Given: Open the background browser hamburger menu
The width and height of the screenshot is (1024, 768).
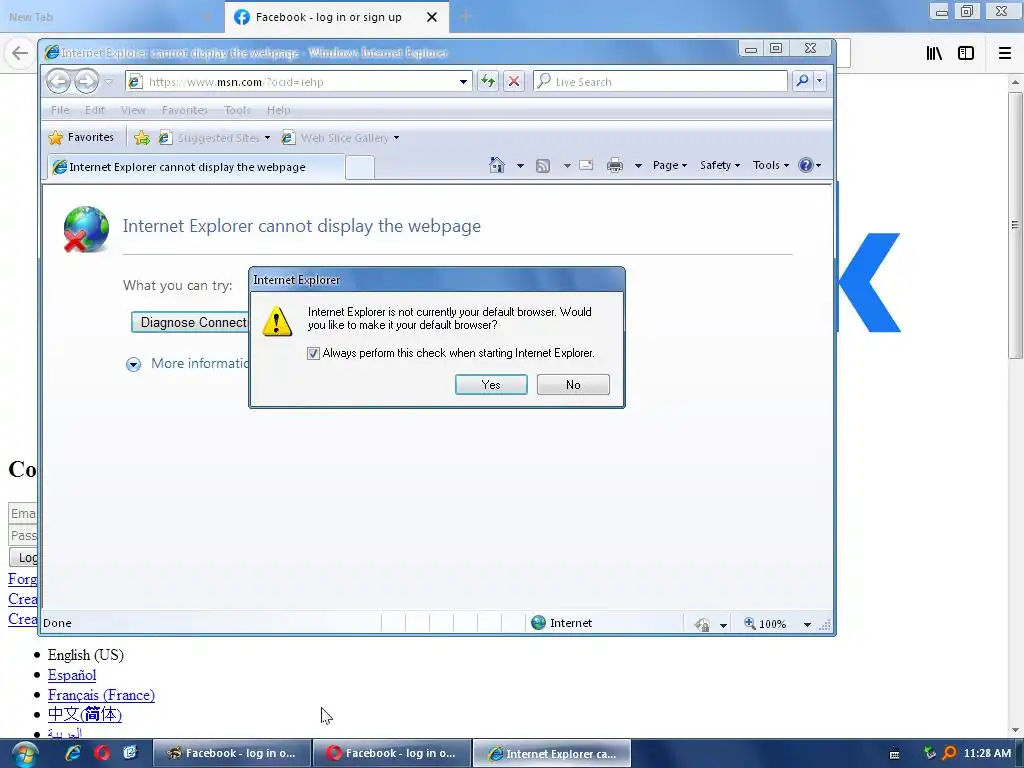Looking at the screenshot, I should point(1005,54).
